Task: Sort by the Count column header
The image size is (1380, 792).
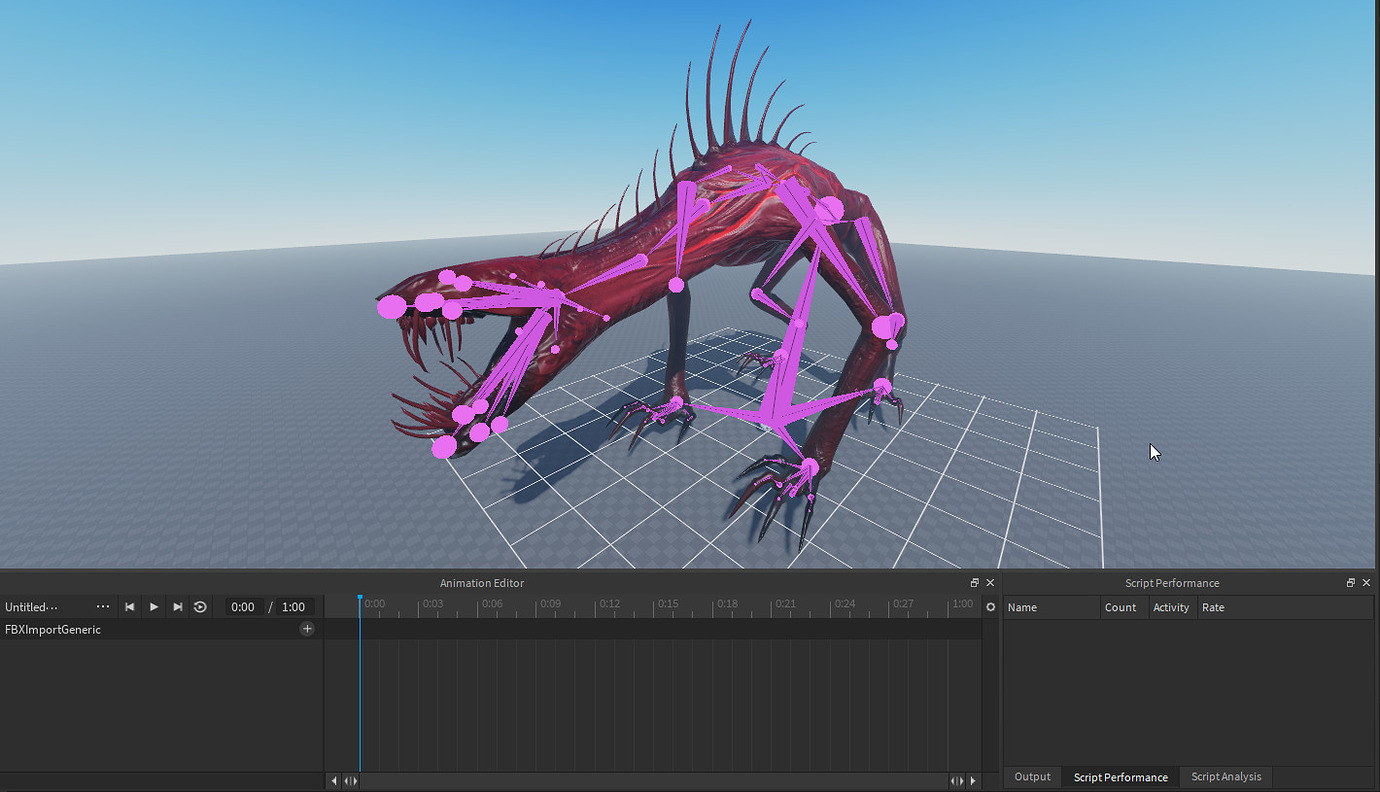Action: [x=1123, y=607]
